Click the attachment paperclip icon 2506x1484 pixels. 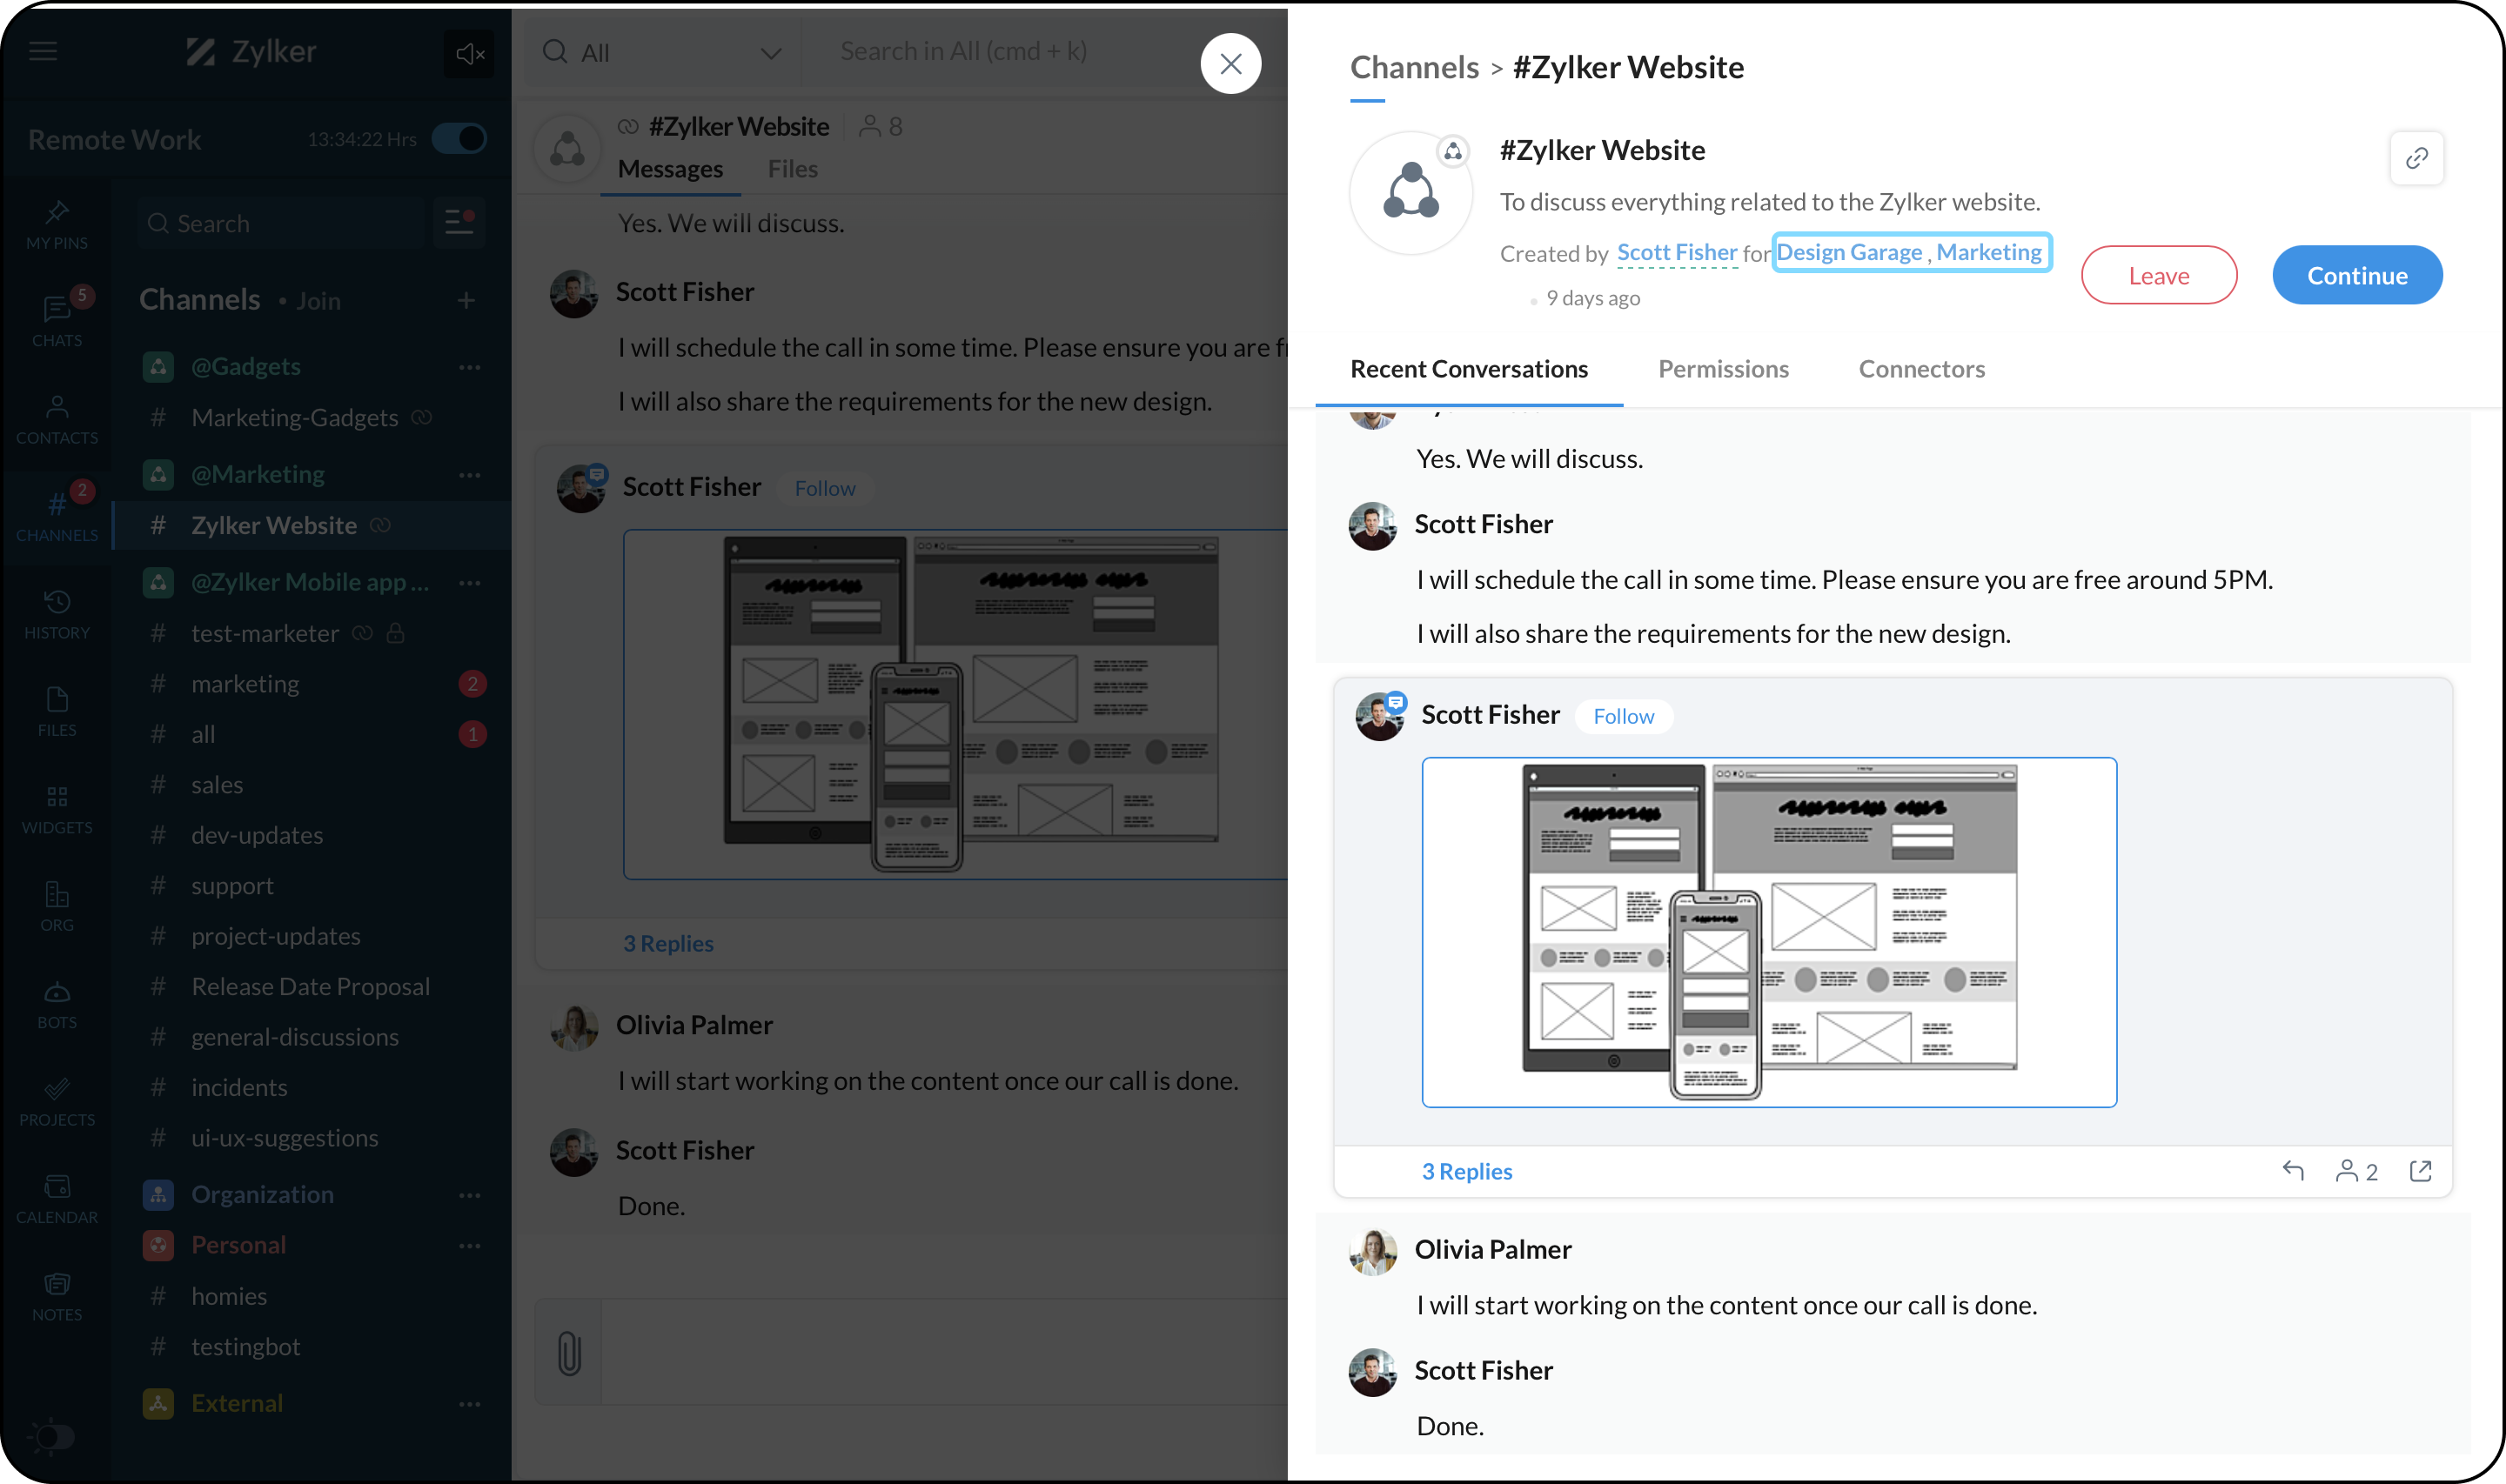[x=569, y=1353]
